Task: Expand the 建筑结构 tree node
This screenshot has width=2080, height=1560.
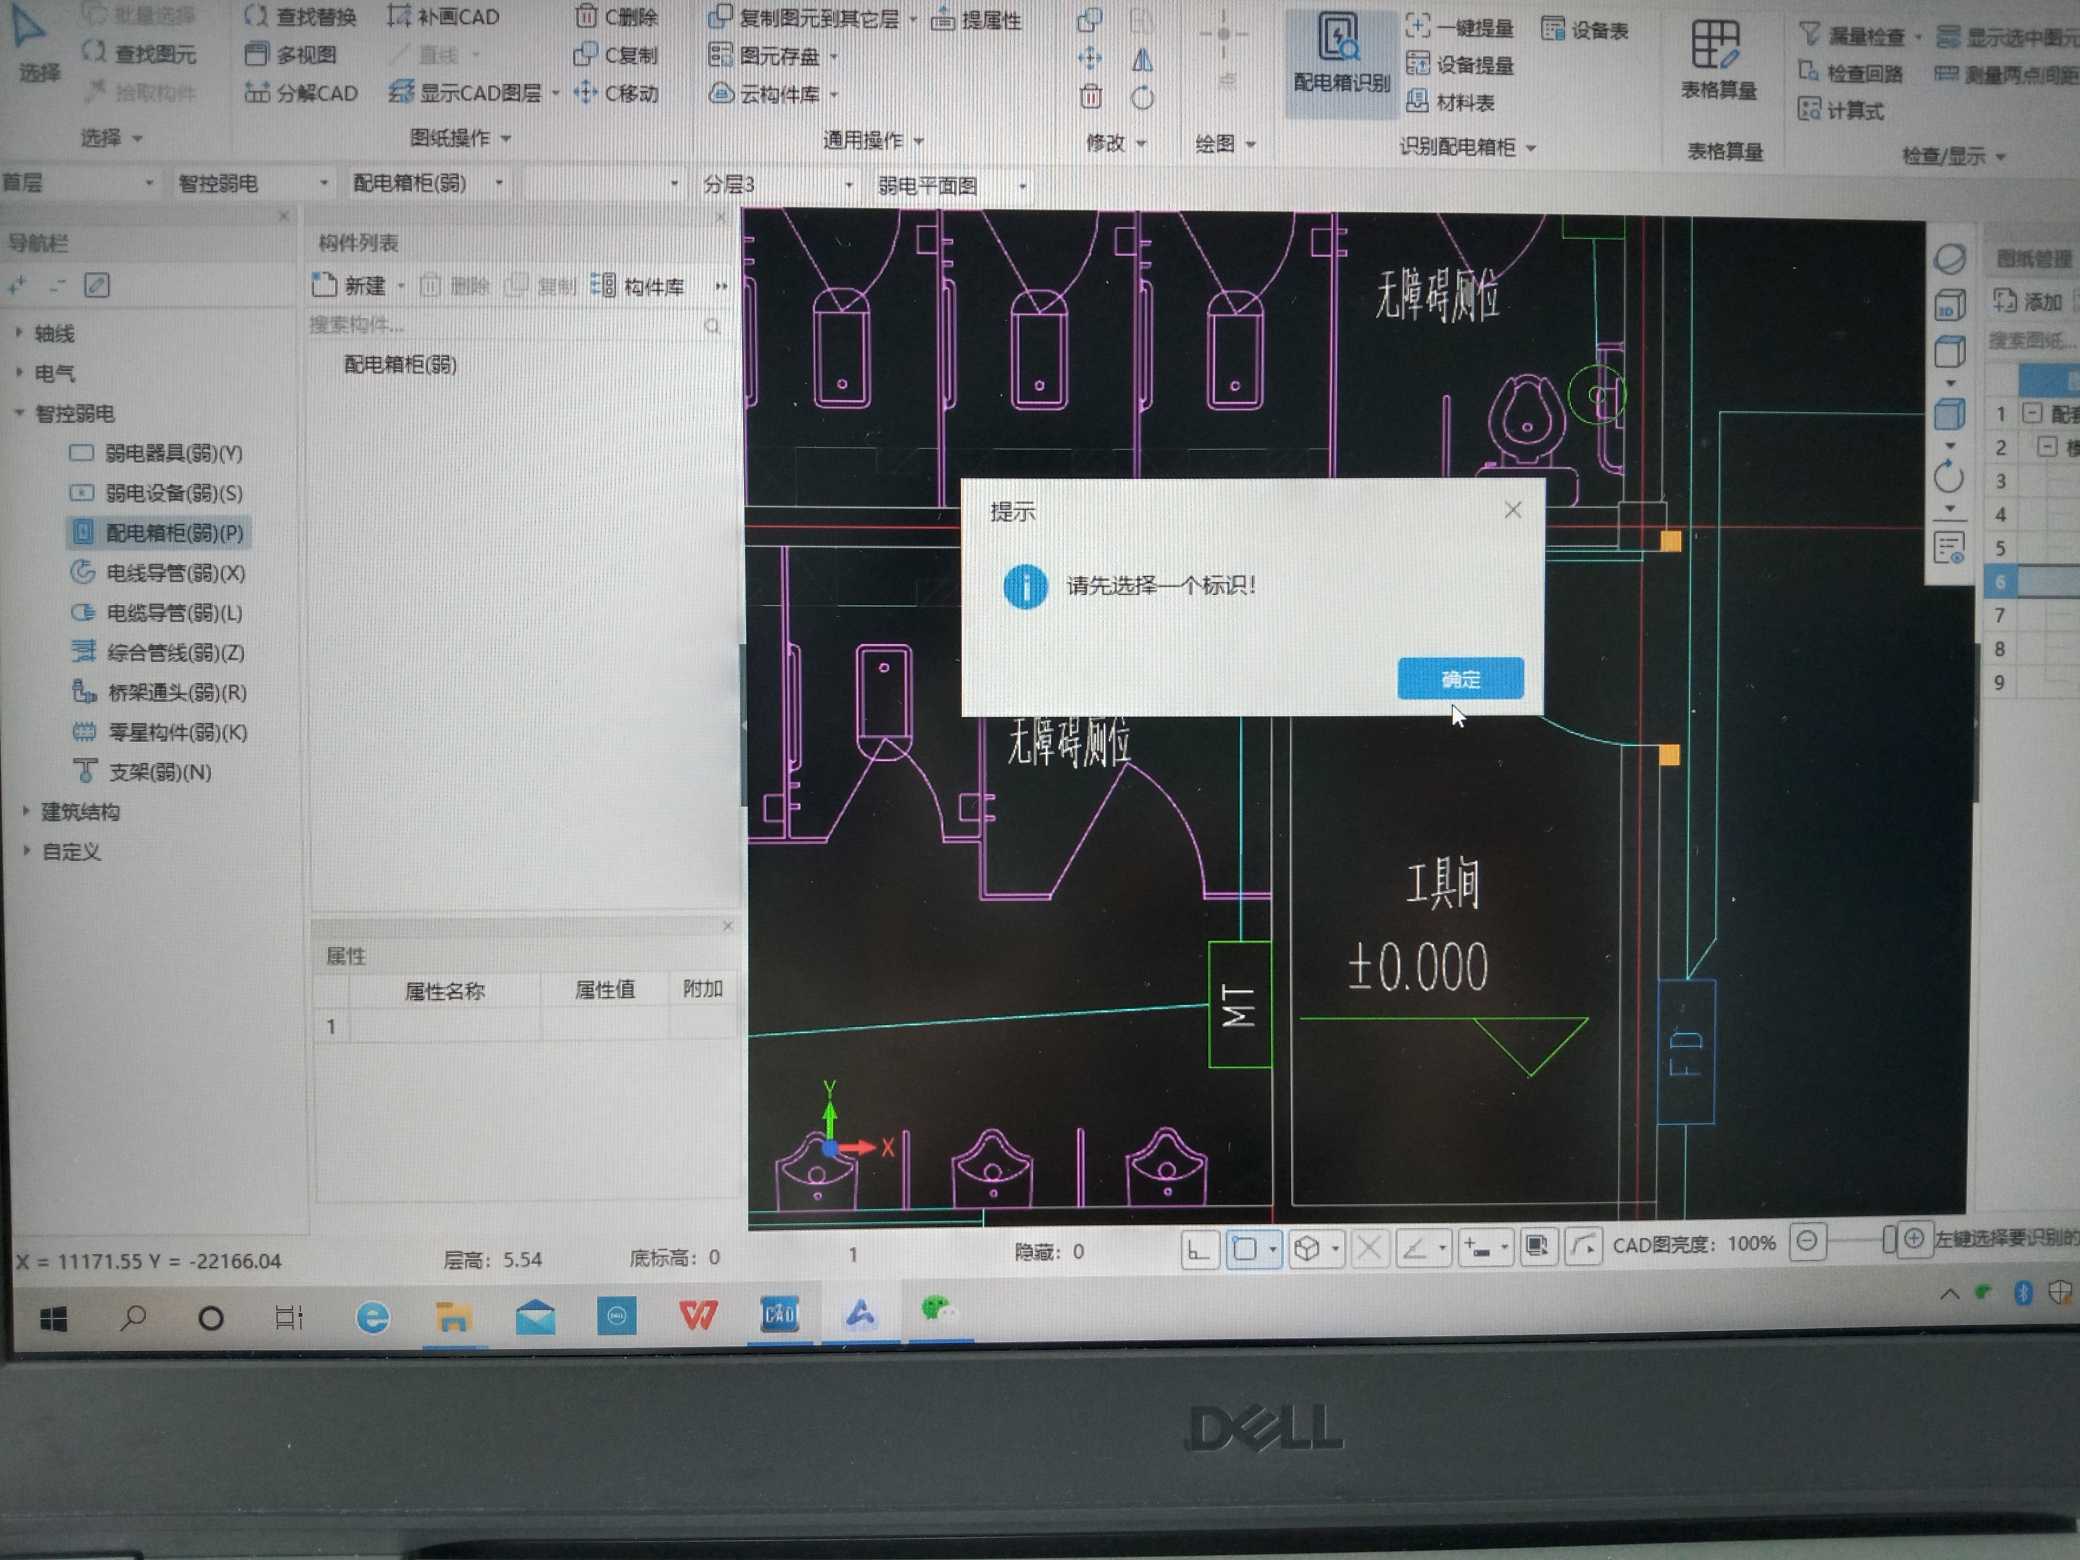Action: [25, 812]
